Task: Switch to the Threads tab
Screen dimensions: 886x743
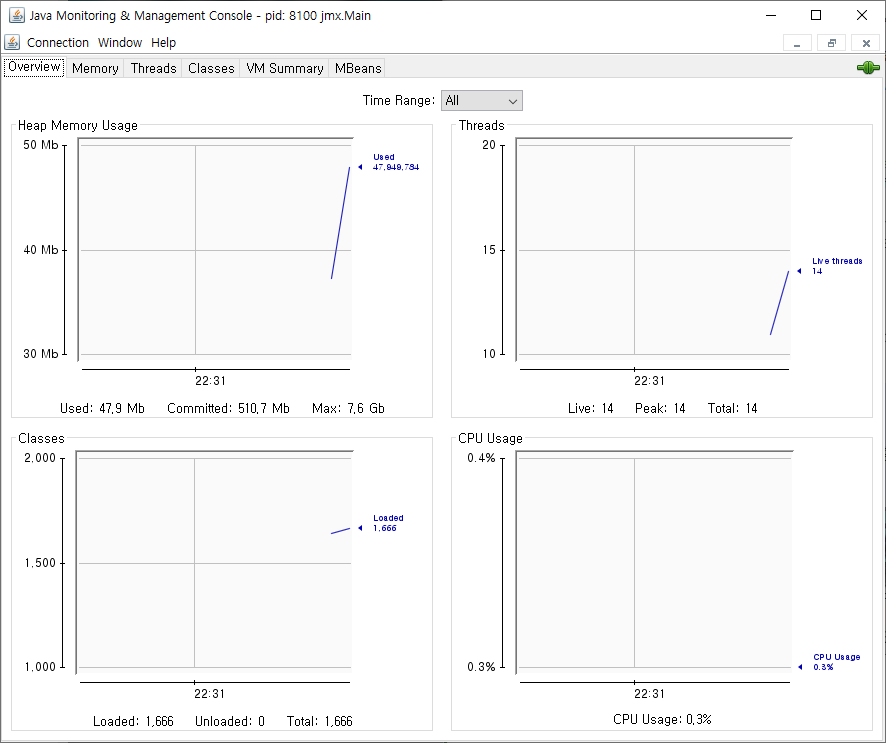Action: pyautogui.click(x=153, y=68)
